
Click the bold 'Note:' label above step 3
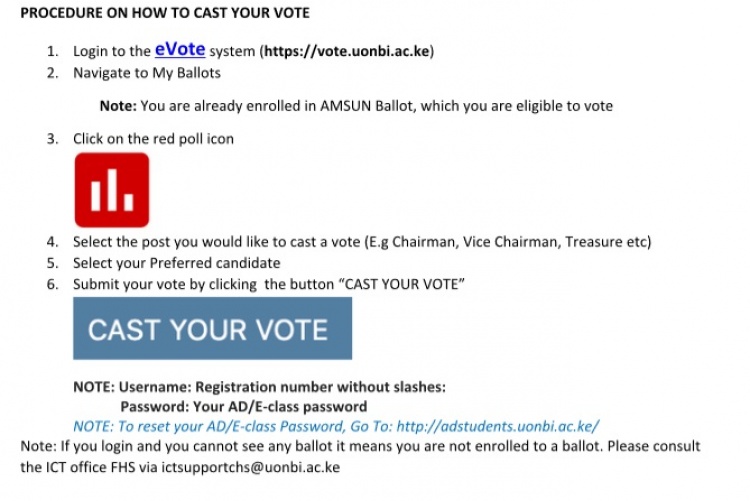click(118, 106)
